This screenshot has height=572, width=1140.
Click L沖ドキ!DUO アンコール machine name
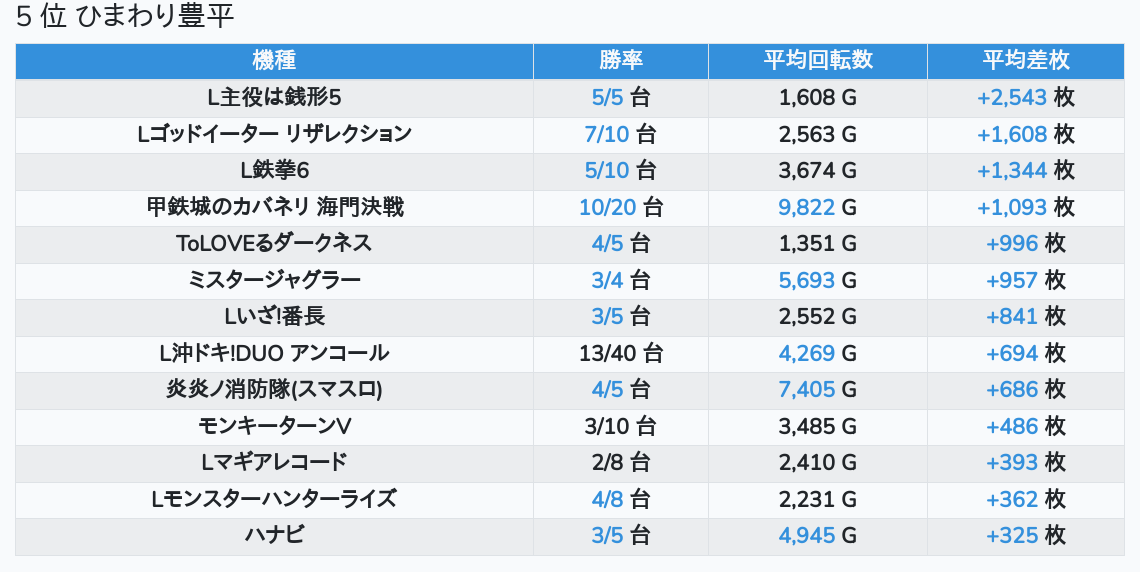(x=274, y=353)
